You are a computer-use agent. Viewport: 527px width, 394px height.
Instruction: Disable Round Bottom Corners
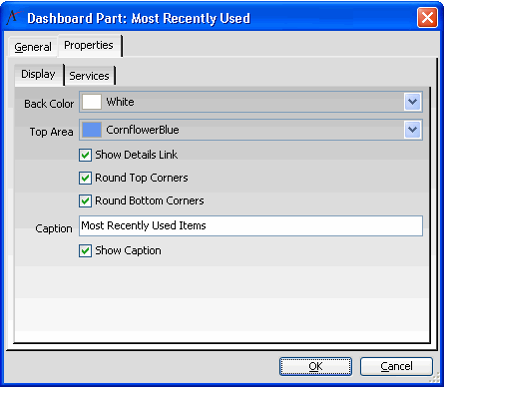click(x=85, y=201)
